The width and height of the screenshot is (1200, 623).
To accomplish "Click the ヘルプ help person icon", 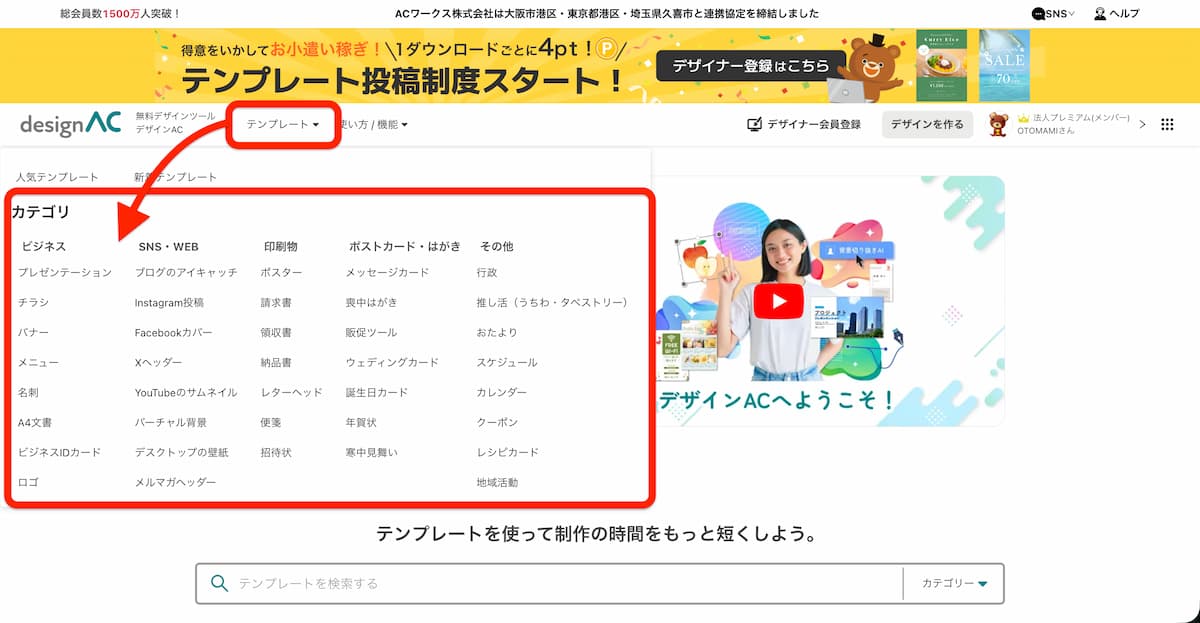I will pyautogui.click(x=1100, y=14).
